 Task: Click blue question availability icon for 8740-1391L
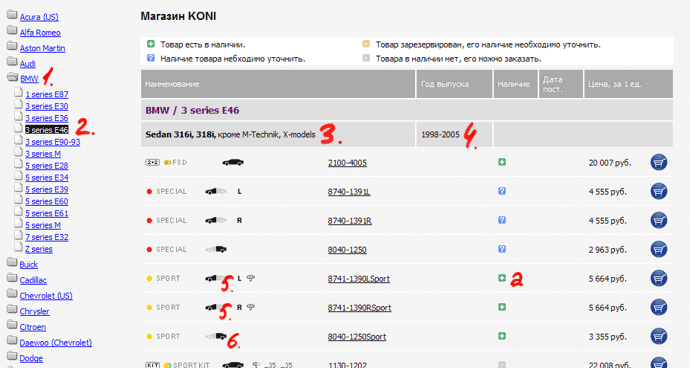pyautogui.click(x=502, y=191)
